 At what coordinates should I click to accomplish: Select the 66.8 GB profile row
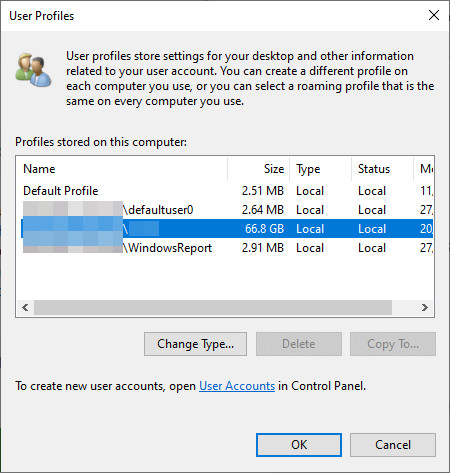pos(225,229)
